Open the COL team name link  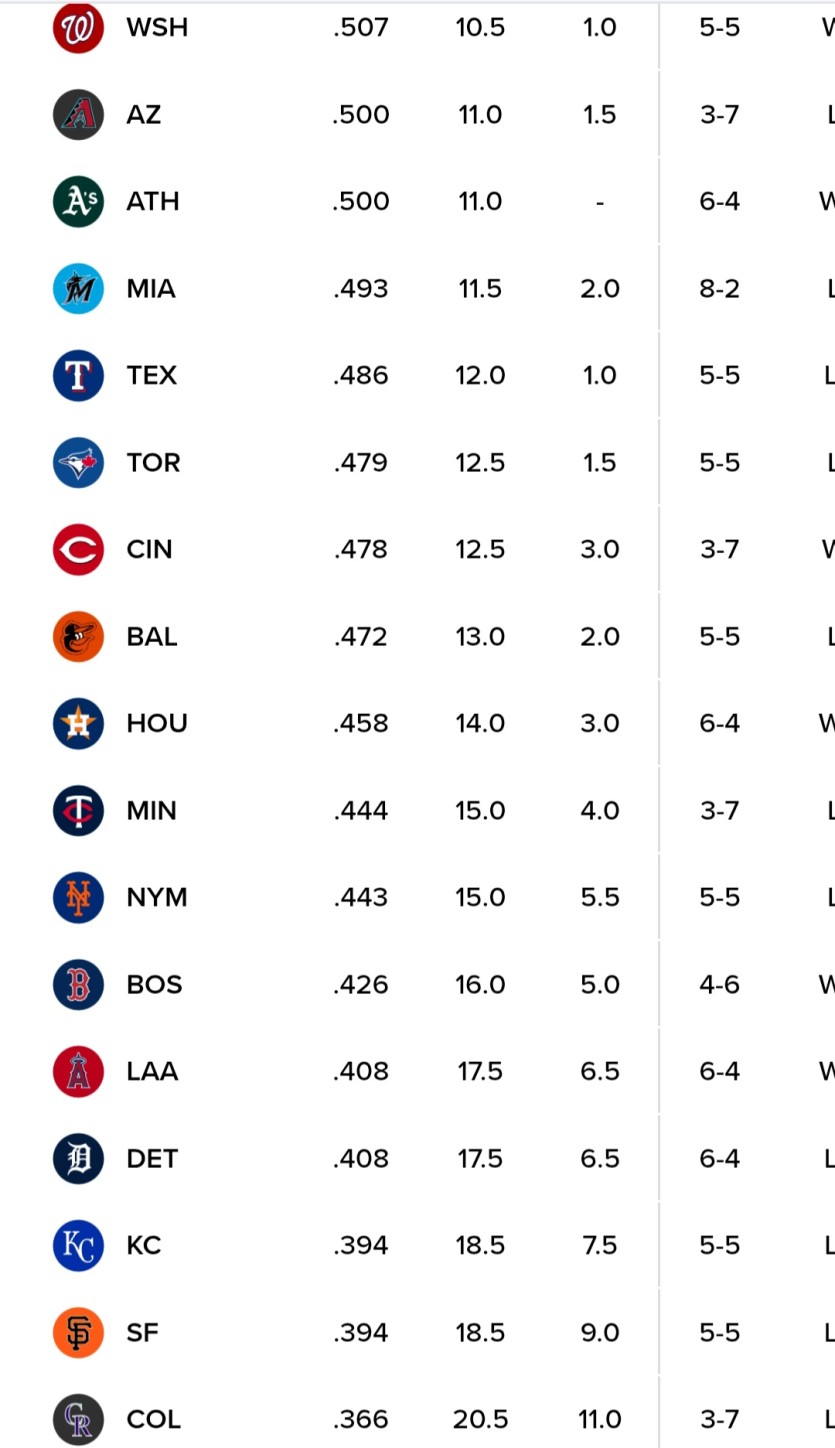pos(154,1419)
